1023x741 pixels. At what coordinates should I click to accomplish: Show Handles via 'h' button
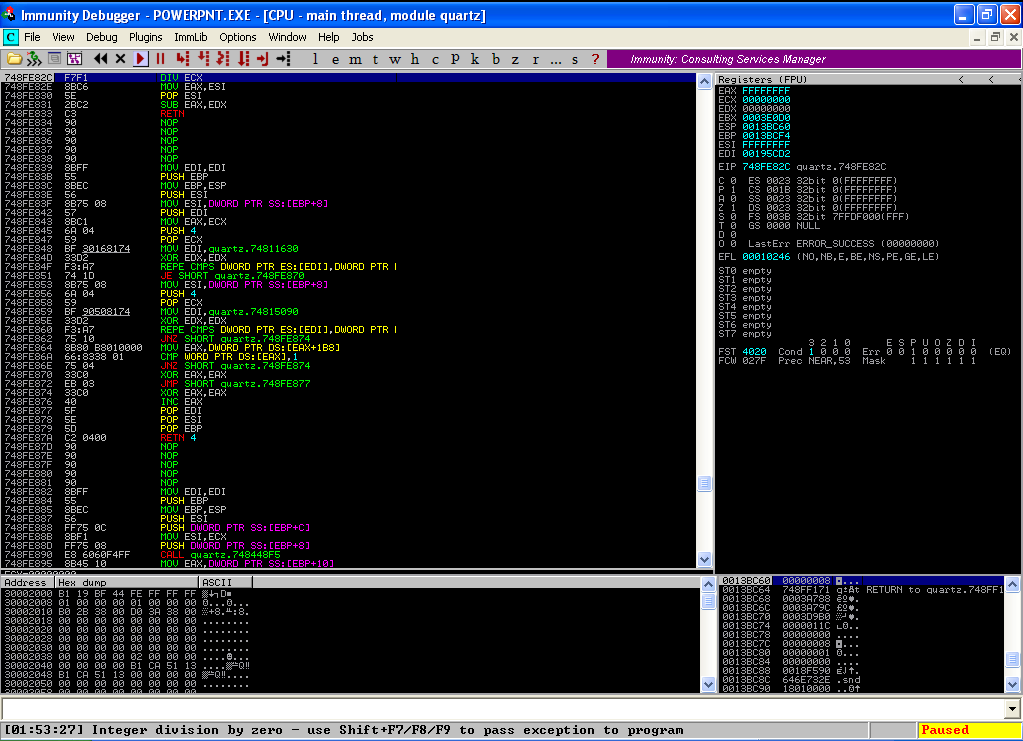[x=415, y=59]
